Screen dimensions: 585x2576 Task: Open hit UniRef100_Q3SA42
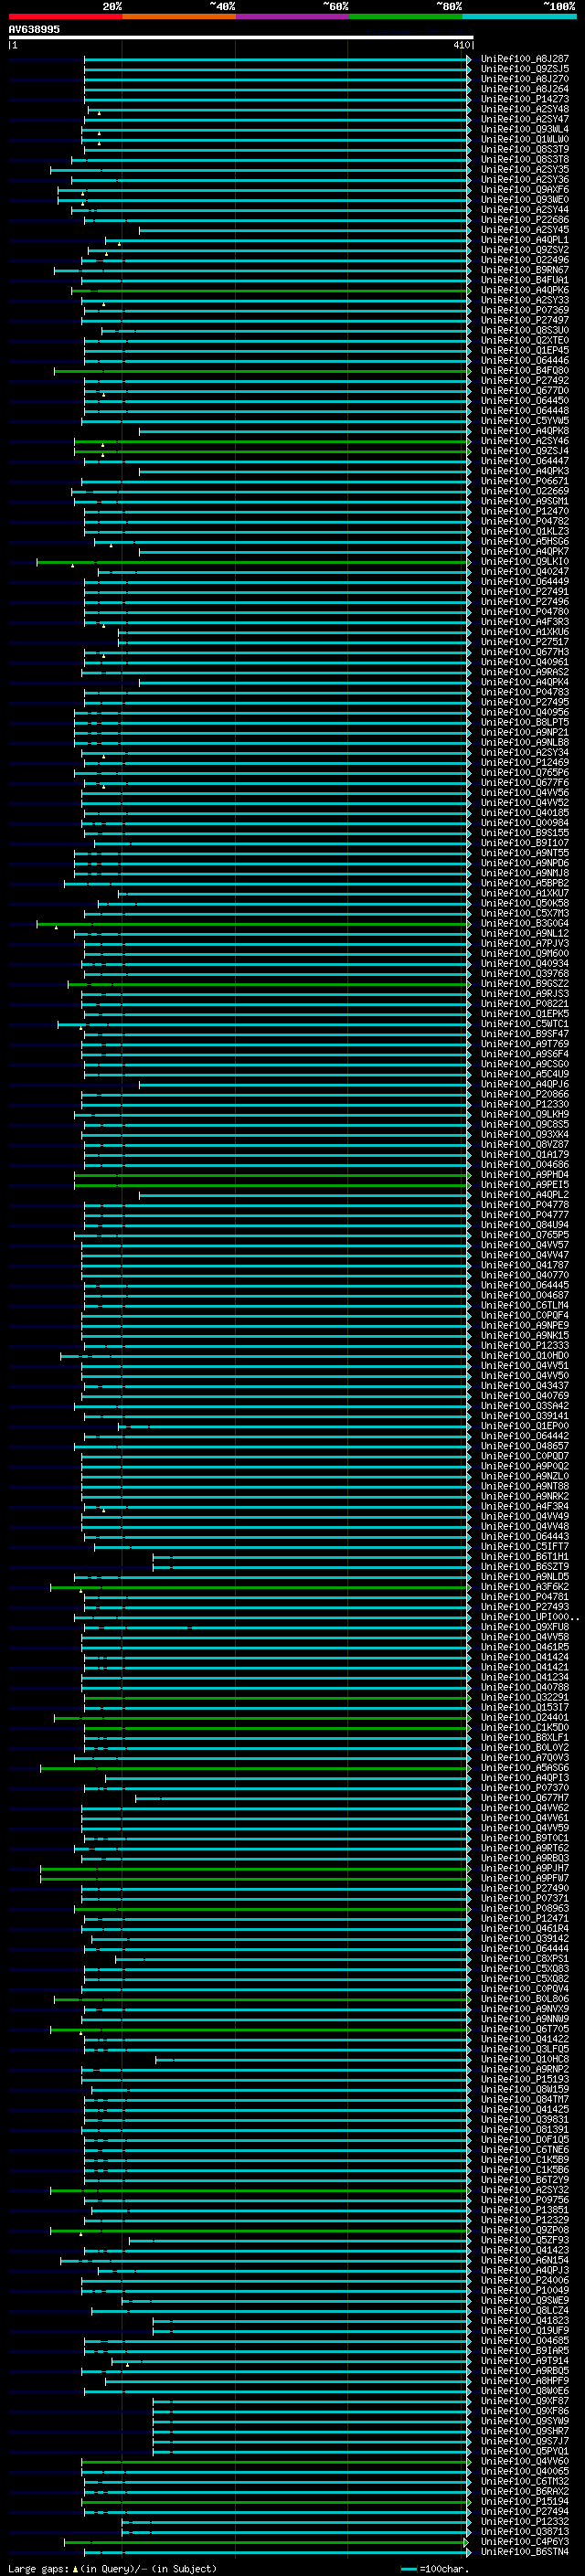(525, 1406)
